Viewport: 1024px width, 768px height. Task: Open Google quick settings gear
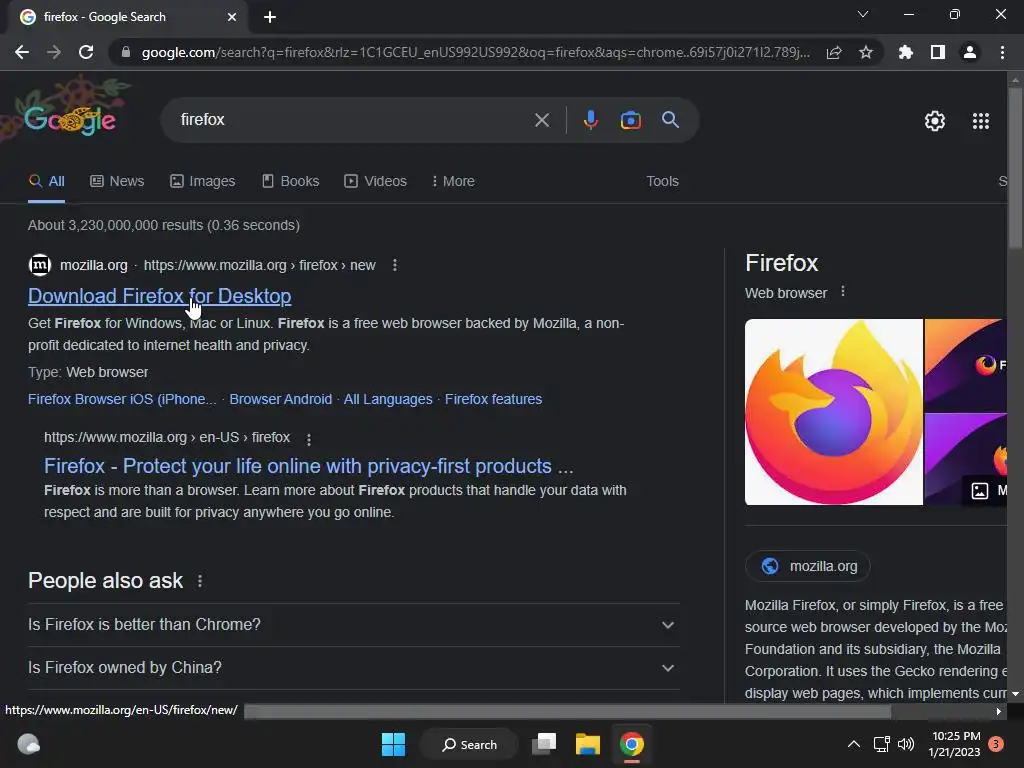pyautogui.click(x=935, y=121)
